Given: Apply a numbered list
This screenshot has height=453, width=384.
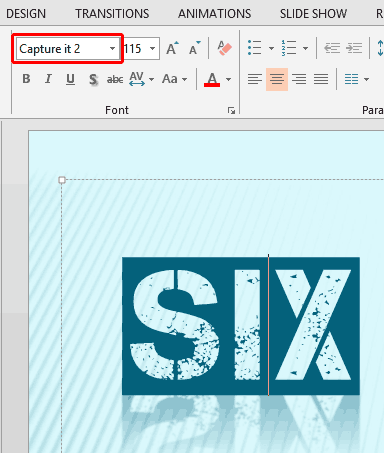Looking at the screenshot, I should point(289,48).
